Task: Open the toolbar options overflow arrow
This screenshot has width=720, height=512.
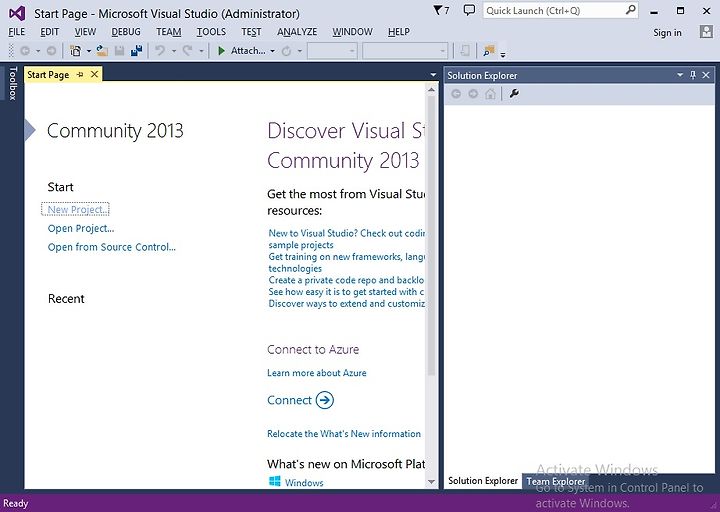Action: [x=503, y=55]
